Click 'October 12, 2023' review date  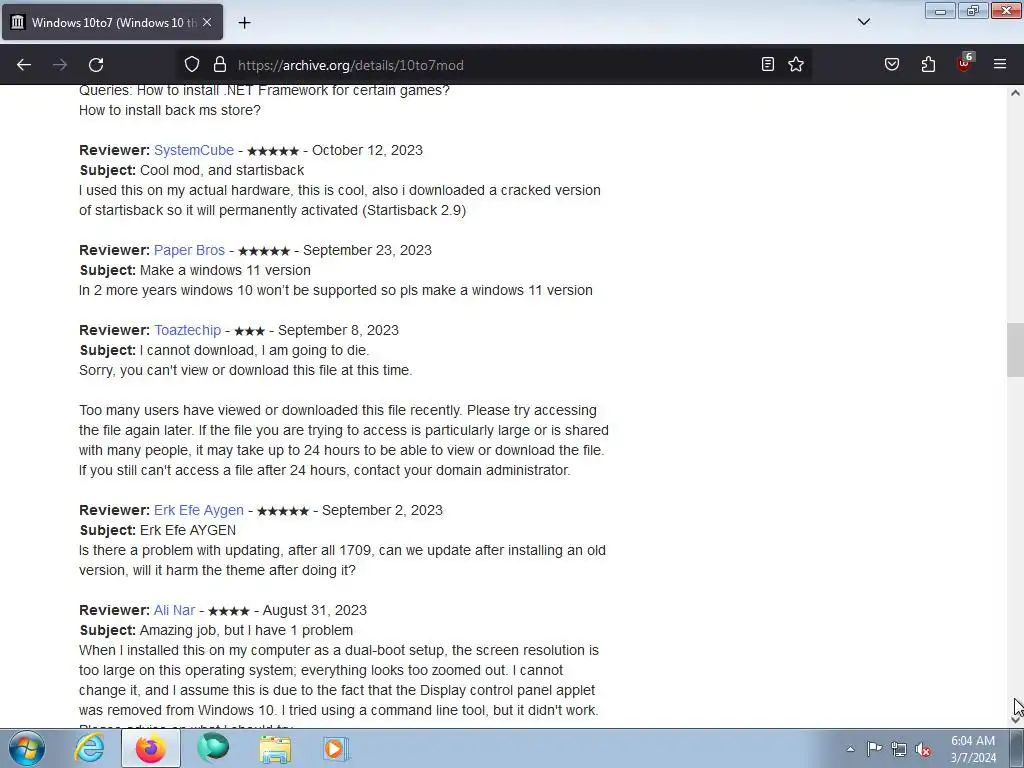[x=367, y=150]
